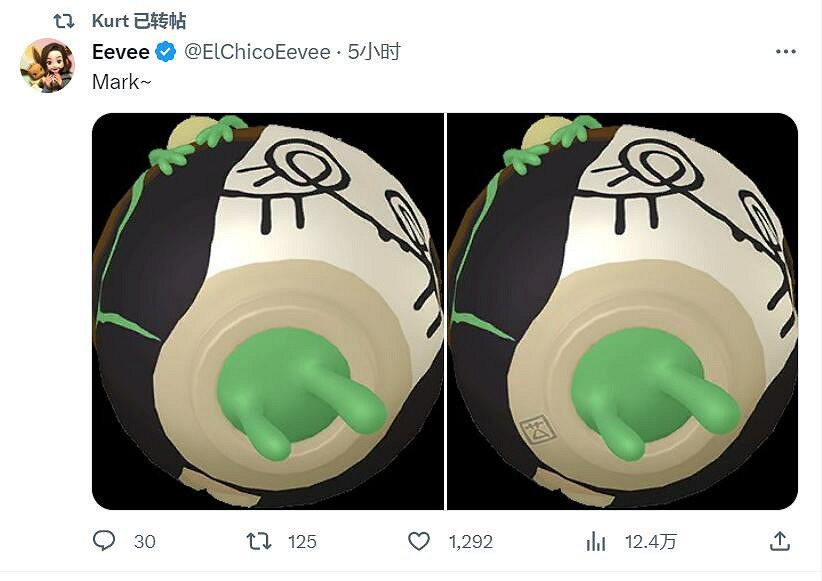Click the "5小时" timestamp
The width and height of the screenshot is (822, 581).
374,52
